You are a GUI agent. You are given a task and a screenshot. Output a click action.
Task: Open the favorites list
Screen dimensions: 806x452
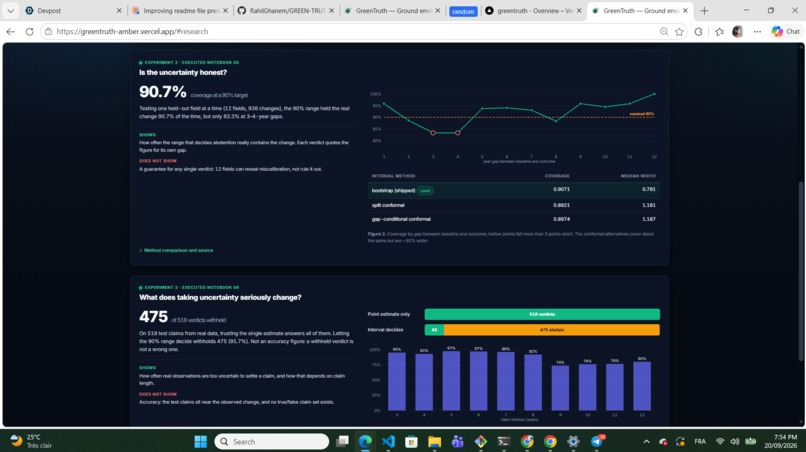719,31
